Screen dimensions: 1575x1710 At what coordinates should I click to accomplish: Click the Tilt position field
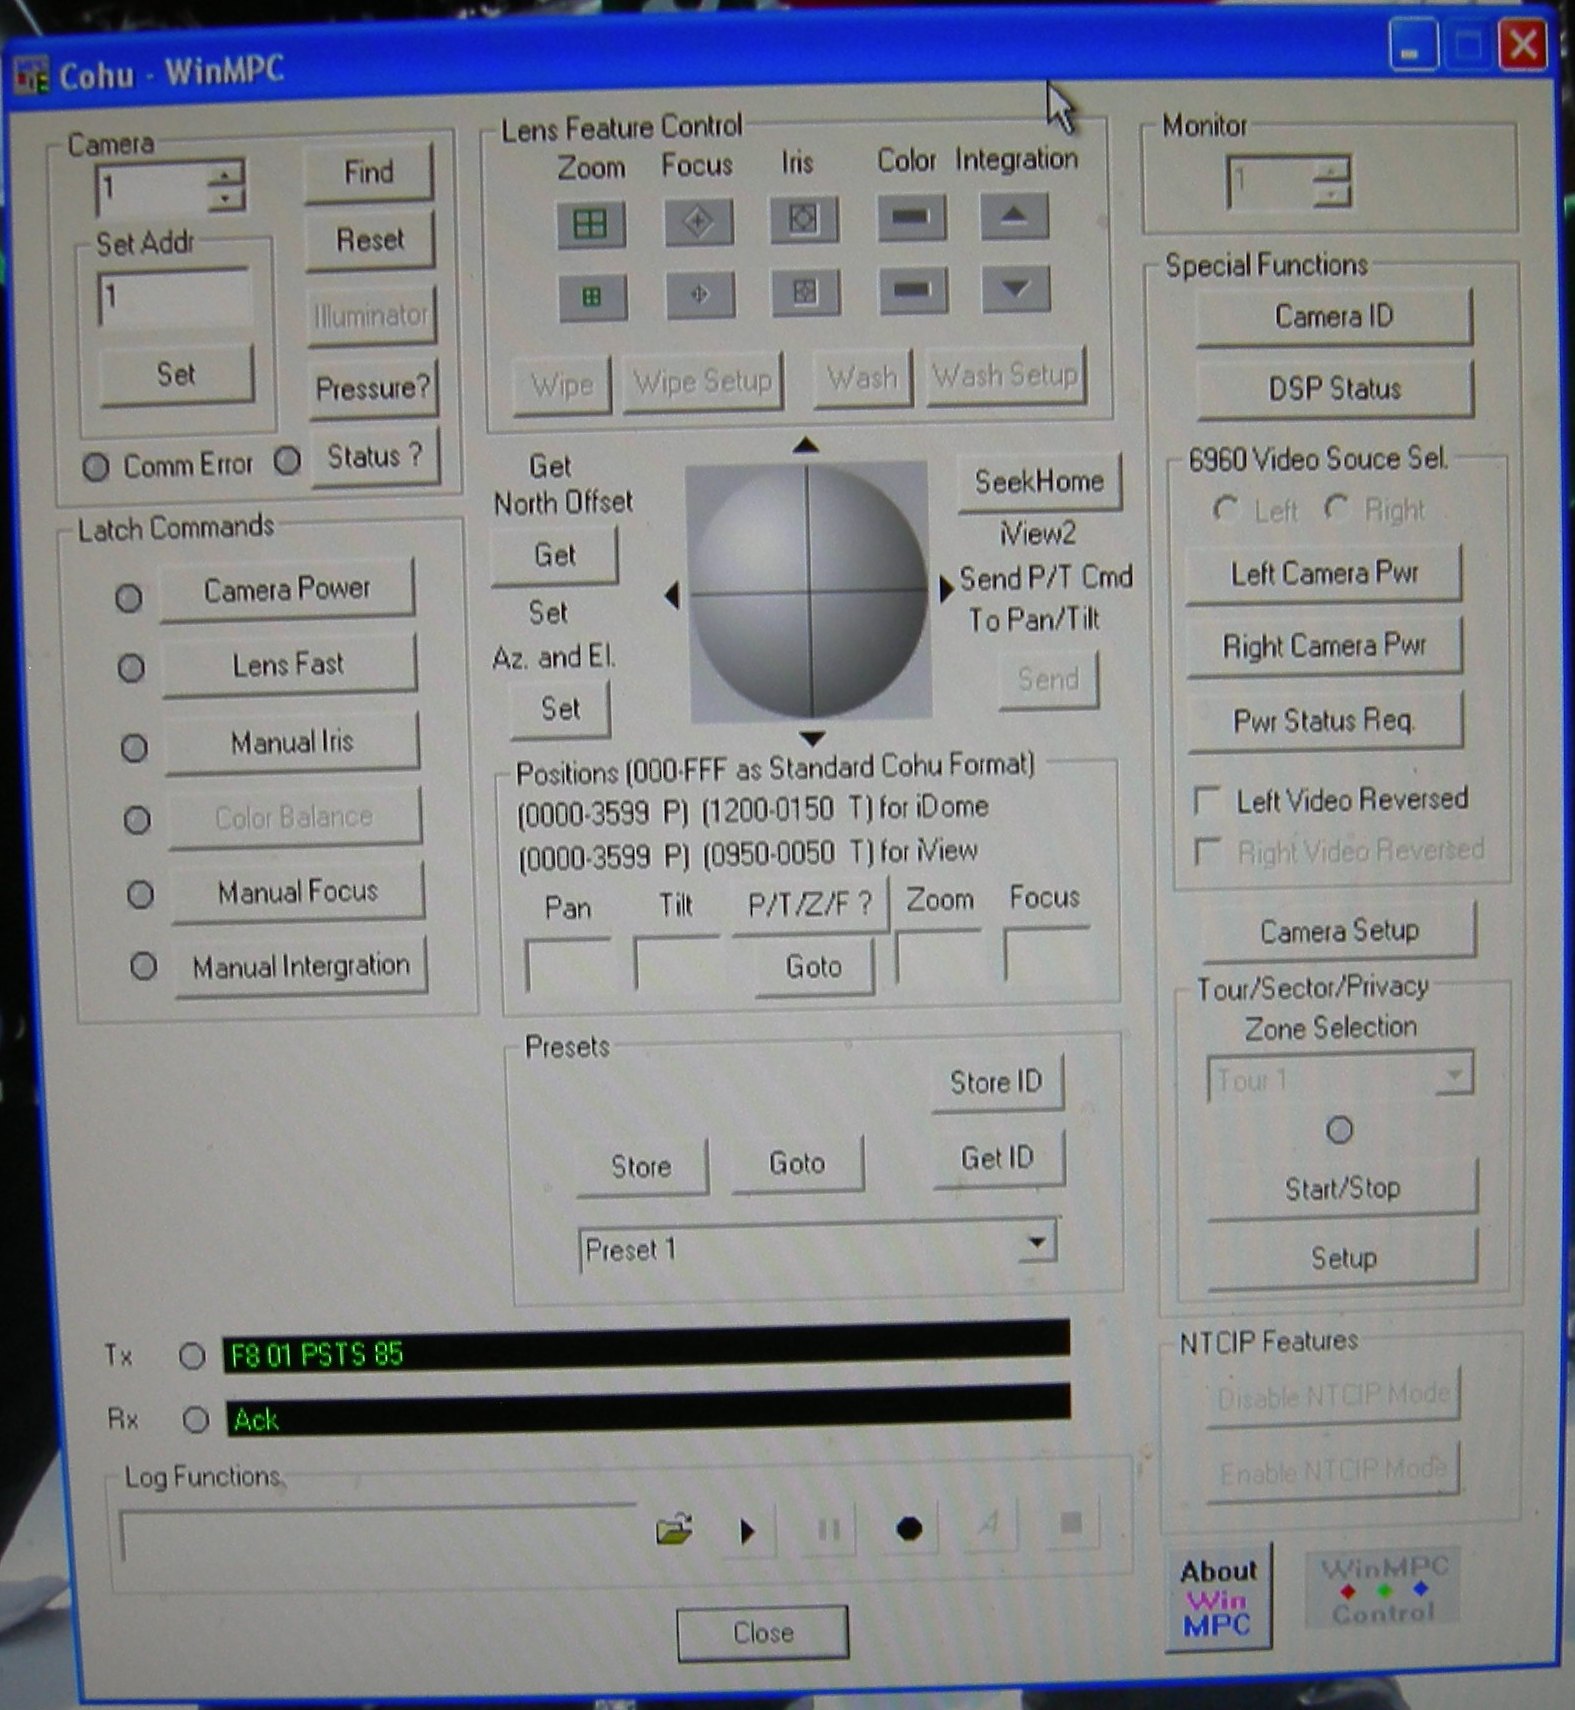[676, 963]
